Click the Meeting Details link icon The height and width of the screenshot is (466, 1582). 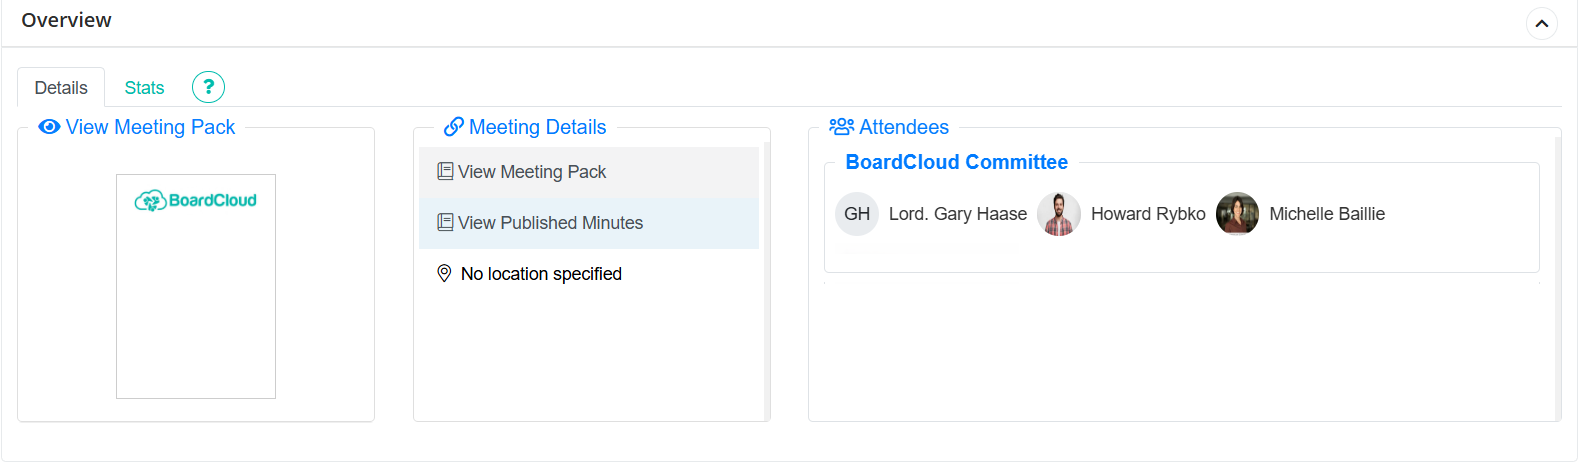click(454, 127)
